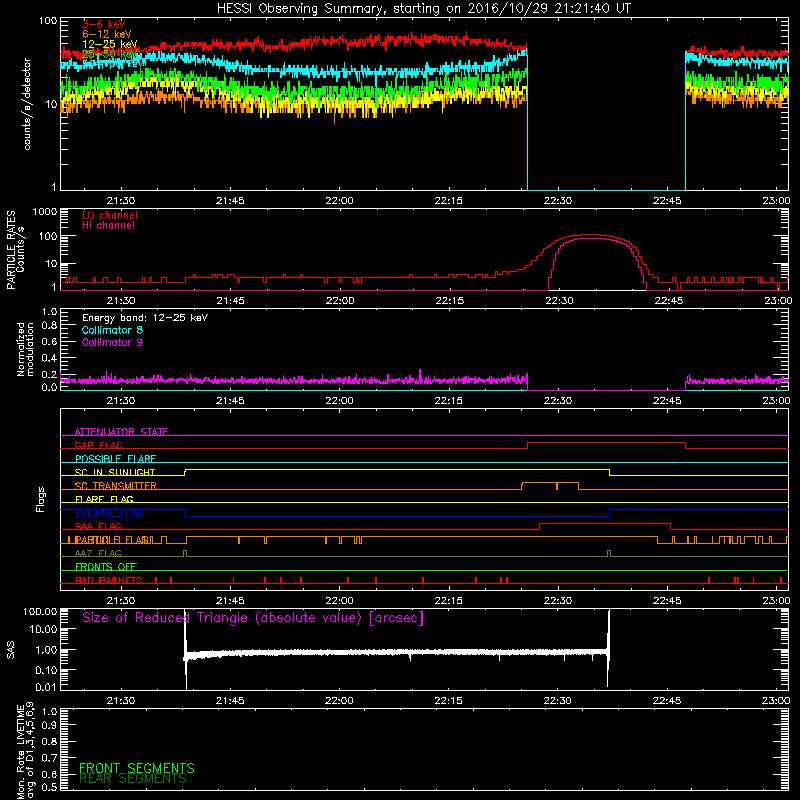Click the vertical 'Flags' axis label
This screenshot has height=800, width=800.
41,499
